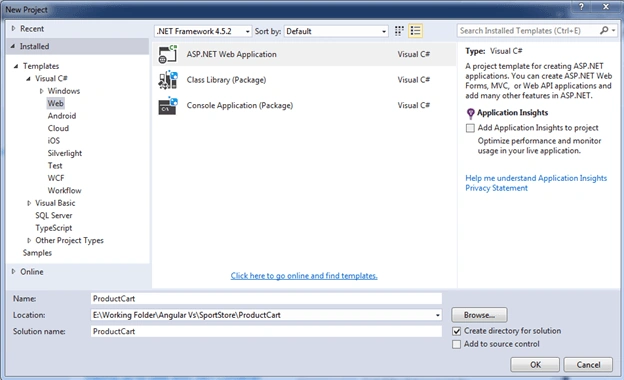Click the Console Application (Package) template icon
Viewport: 624px width, 380px height.
[x=168, y=106]
